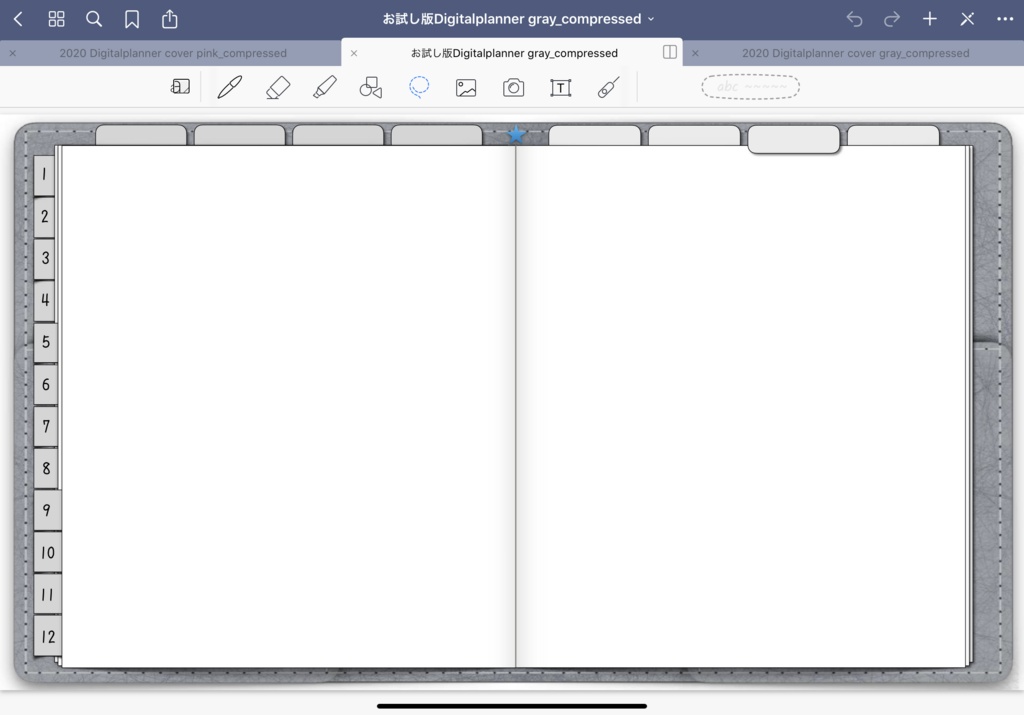The height and width of the screenshot is (715, 1024).
Task: Select the zoom window tool
Action: coord(180,87)
